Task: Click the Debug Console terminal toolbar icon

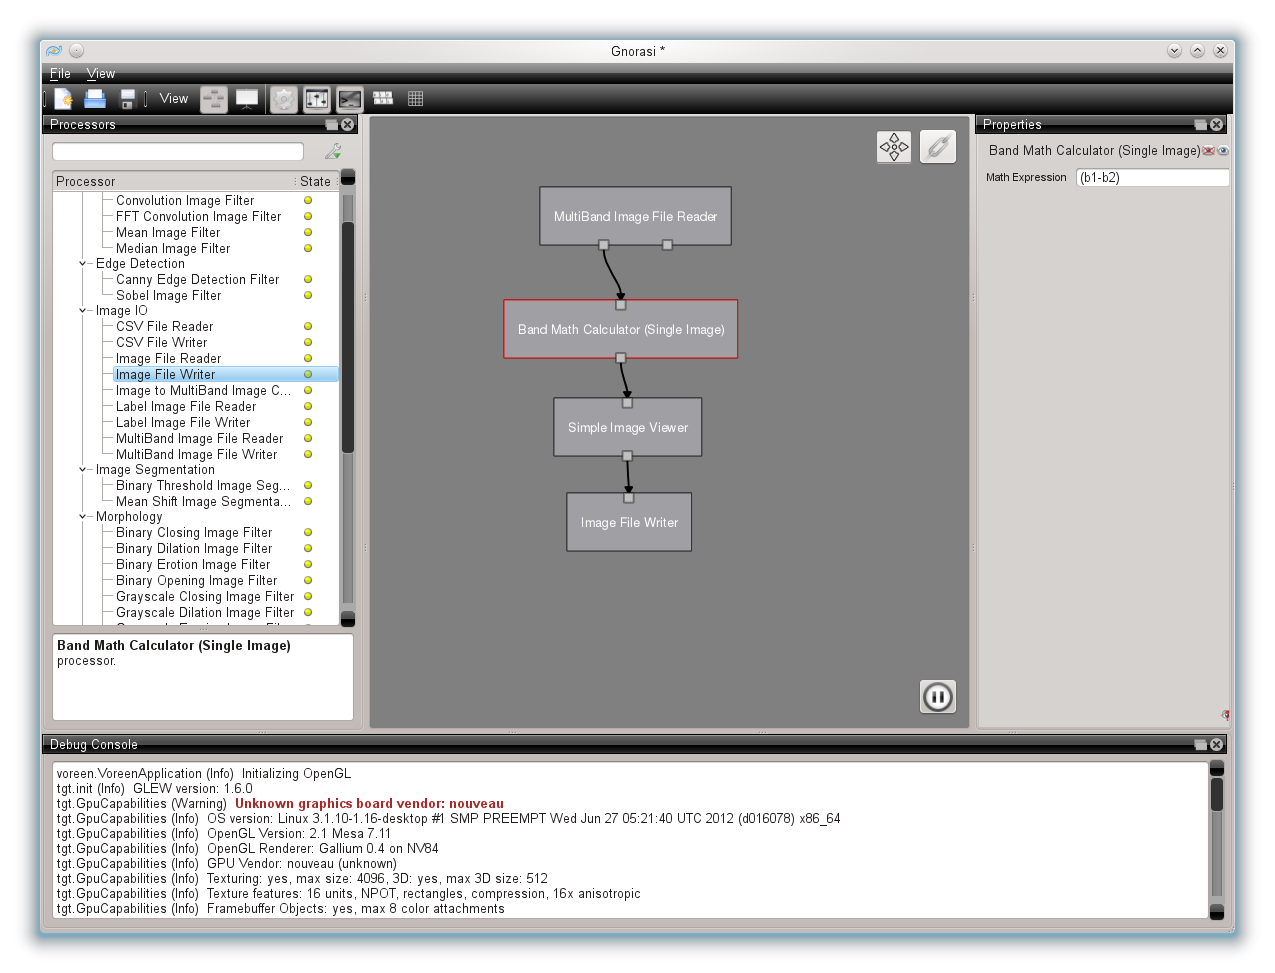Action: point(349,98)
